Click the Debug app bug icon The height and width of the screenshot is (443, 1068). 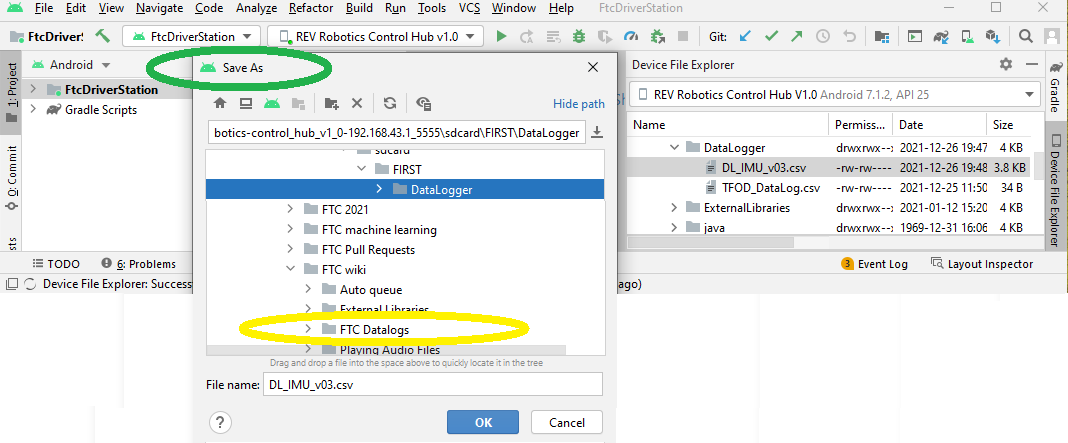[579, 36]
